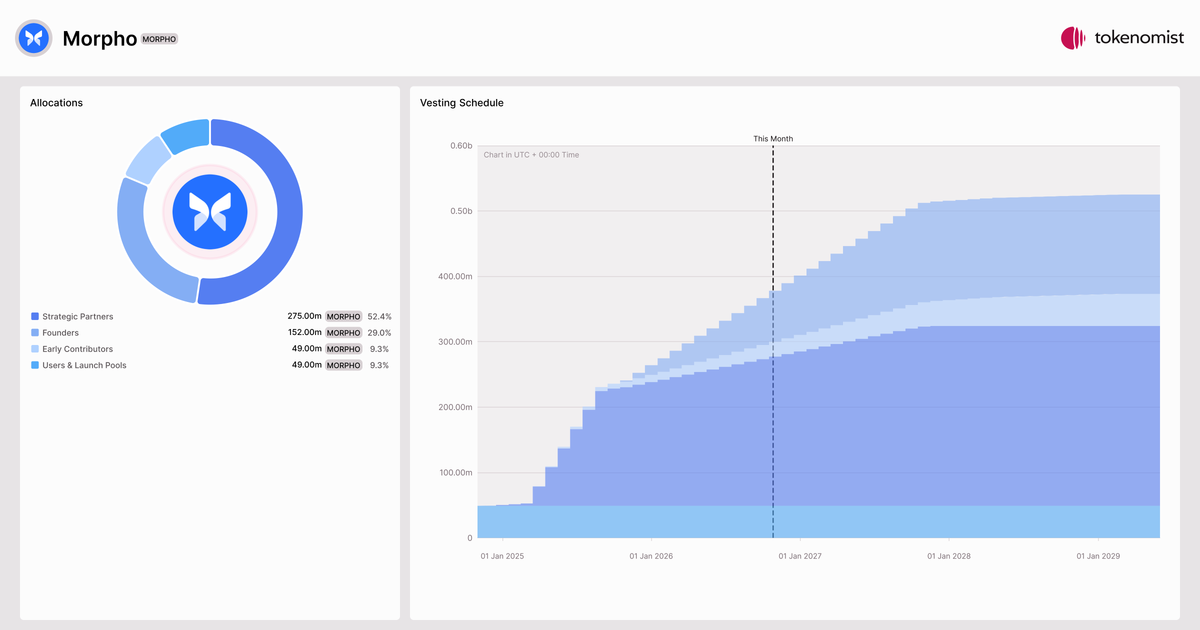Click the dashed This Month marker line
The height and width of the screenshot is (630, 1200).
773,341
